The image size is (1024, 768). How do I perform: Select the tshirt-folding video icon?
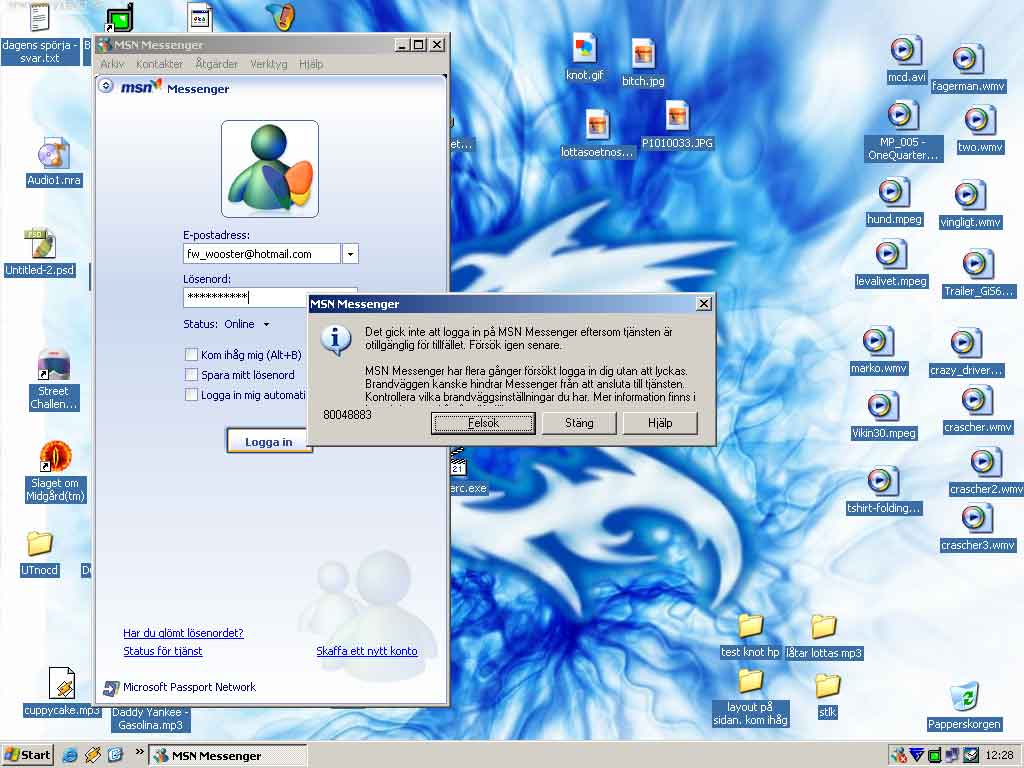(883, 483)
